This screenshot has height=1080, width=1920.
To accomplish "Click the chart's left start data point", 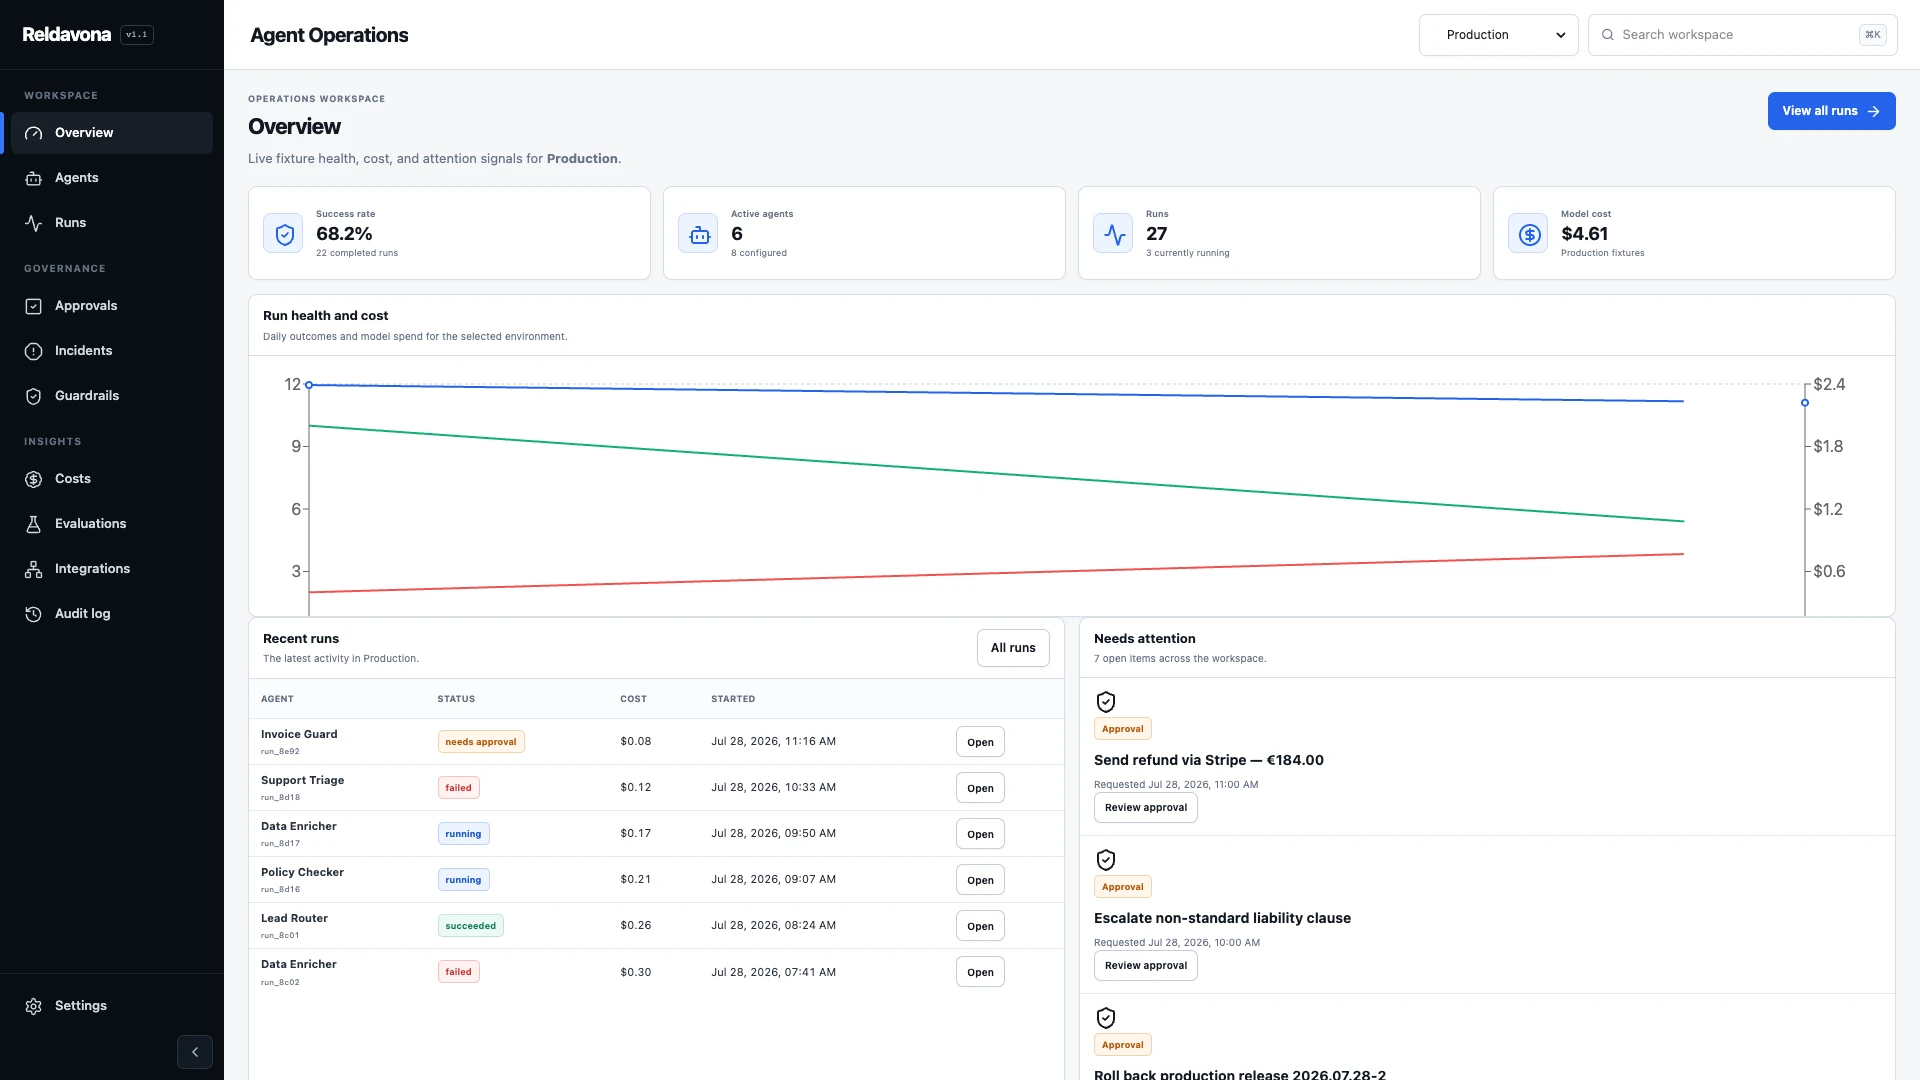I will (x=309, y=385).
